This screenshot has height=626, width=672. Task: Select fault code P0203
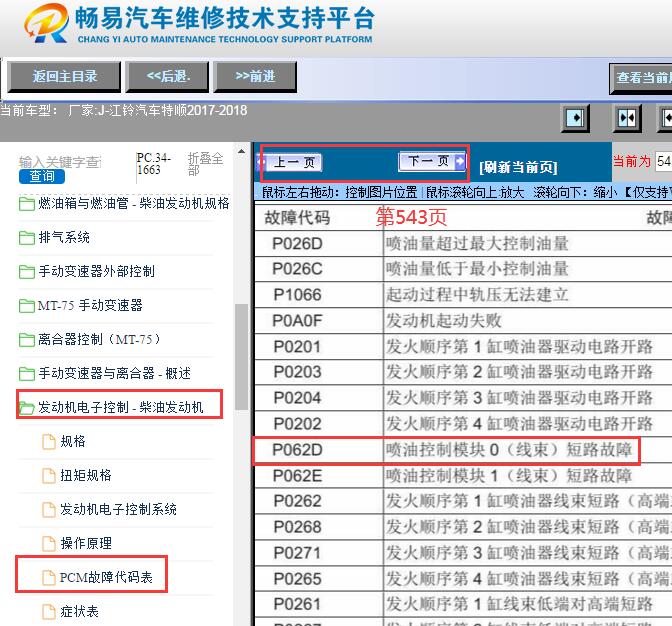[x=297, y=371]
